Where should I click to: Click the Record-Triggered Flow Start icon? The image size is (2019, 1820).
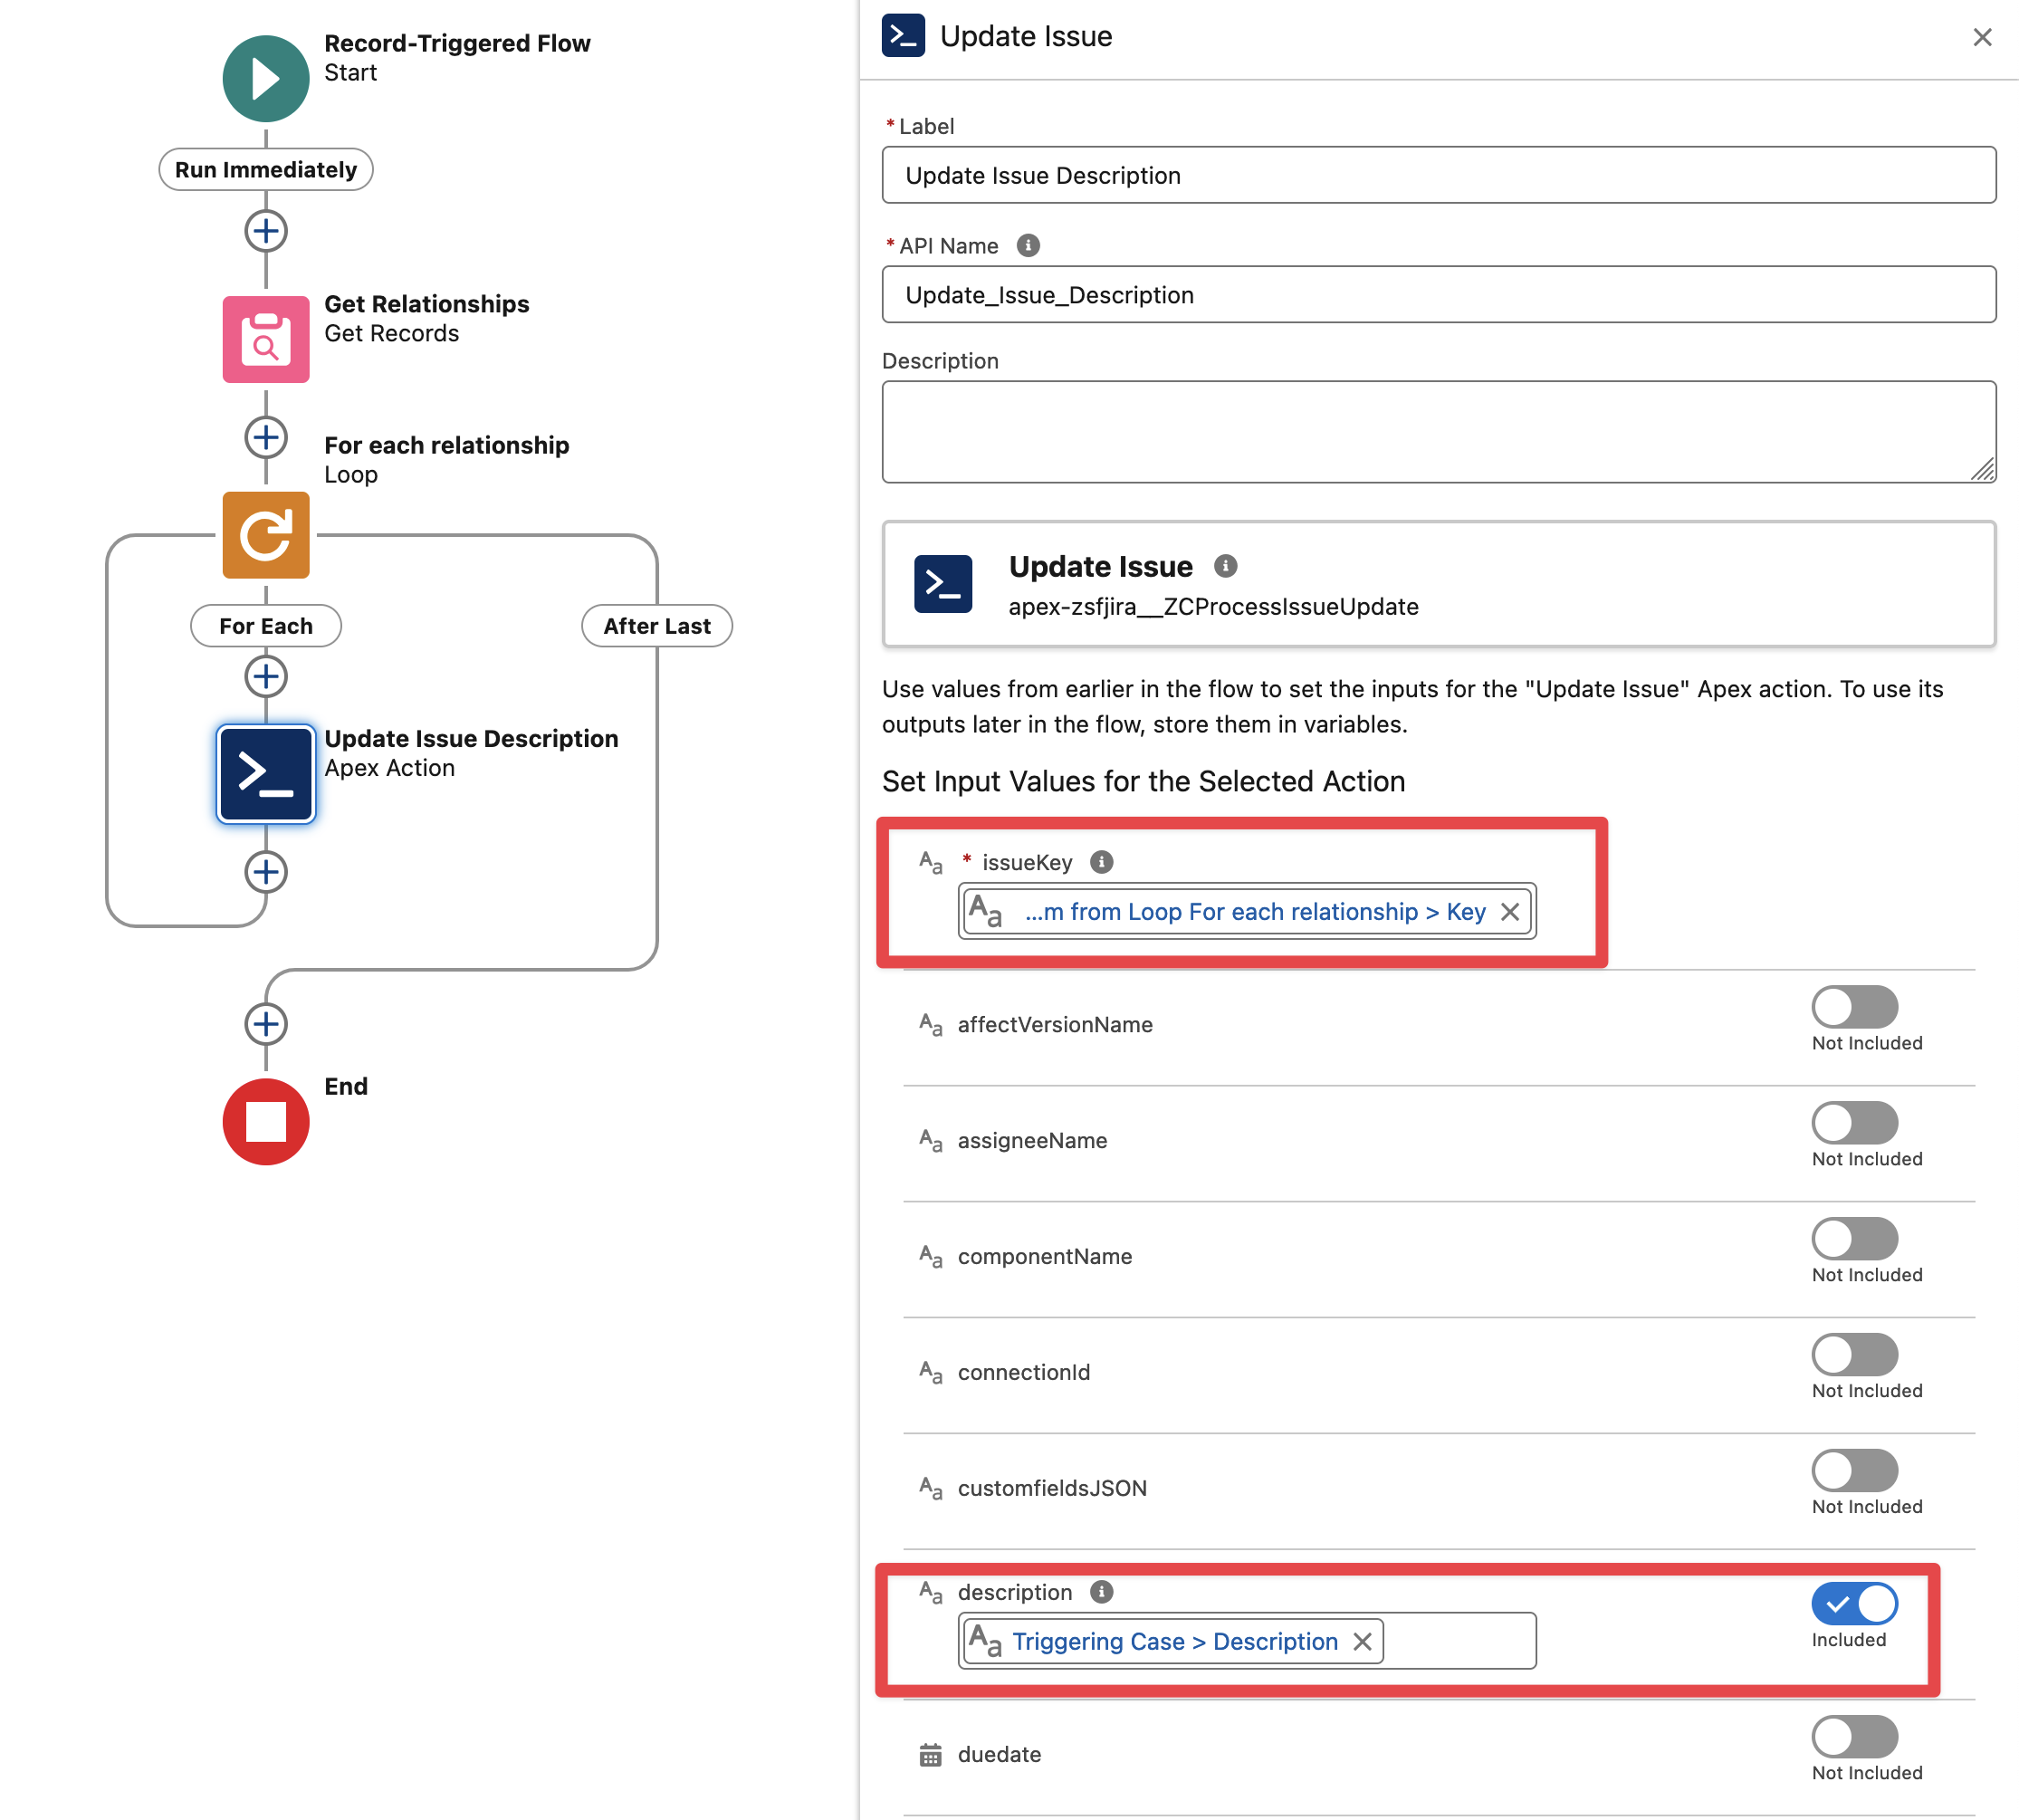[x=265, y=78]
